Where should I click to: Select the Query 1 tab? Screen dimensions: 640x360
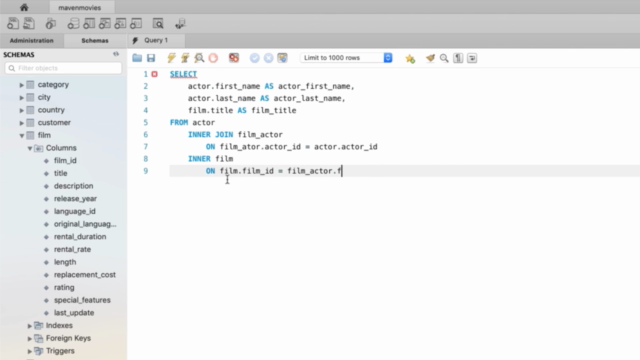coord(156,40)
